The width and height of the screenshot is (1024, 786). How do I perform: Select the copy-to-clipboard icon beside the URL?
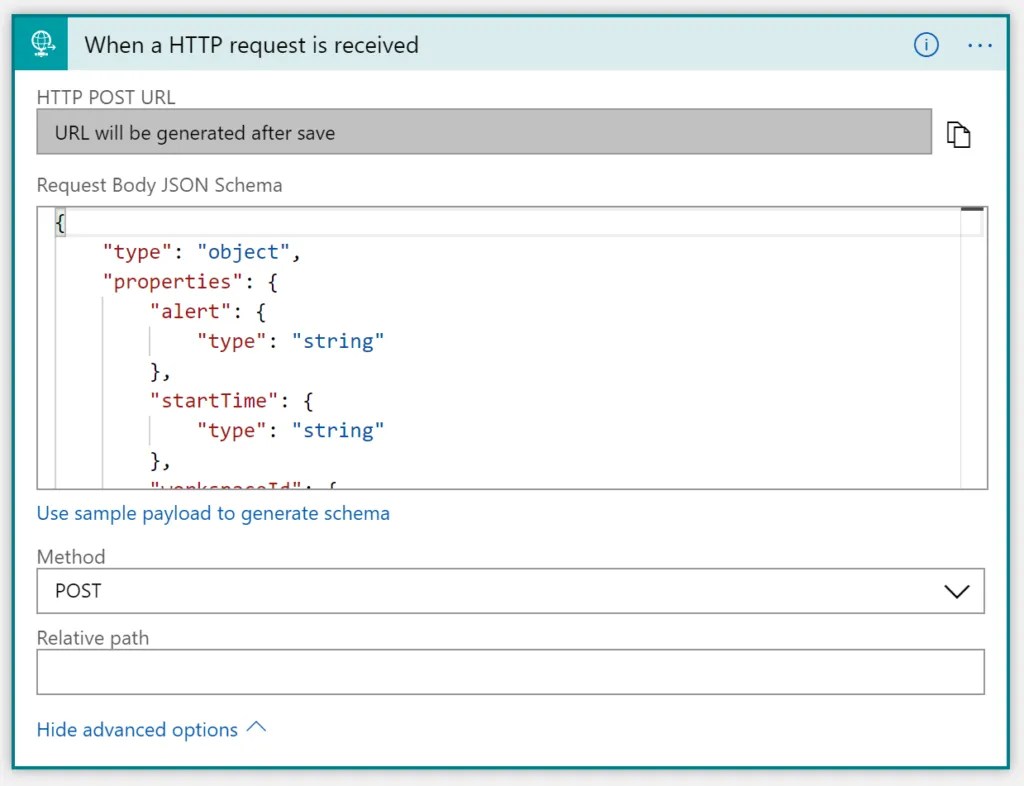[x=958, y=133]
